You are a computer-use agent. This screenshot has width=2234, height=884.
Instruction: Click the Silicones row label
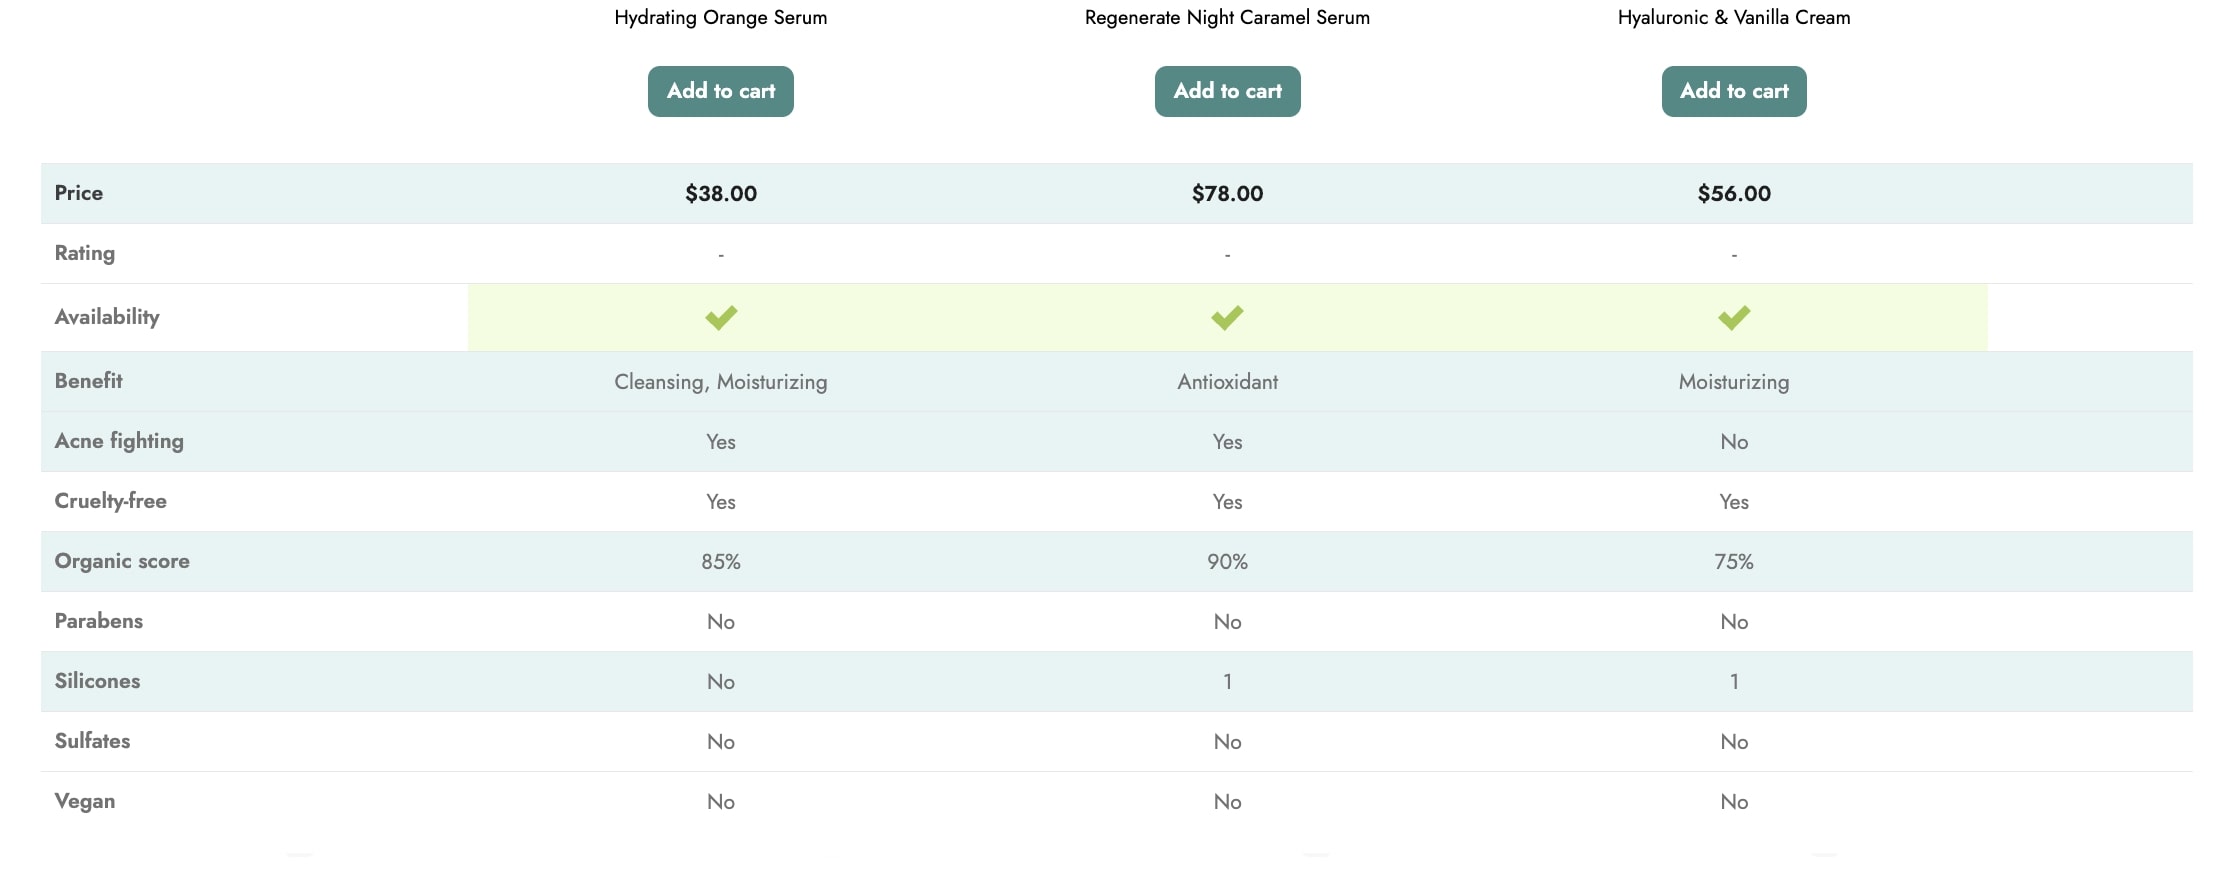97,681
